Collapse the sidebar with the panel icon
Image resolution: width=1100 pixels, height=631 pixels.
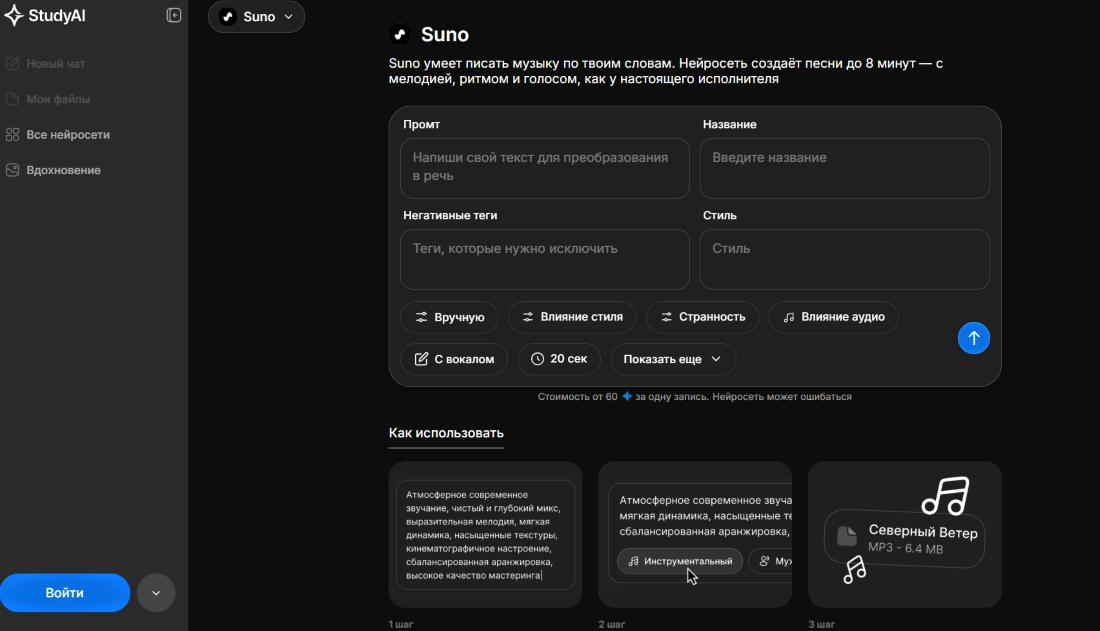coord(173,15)
